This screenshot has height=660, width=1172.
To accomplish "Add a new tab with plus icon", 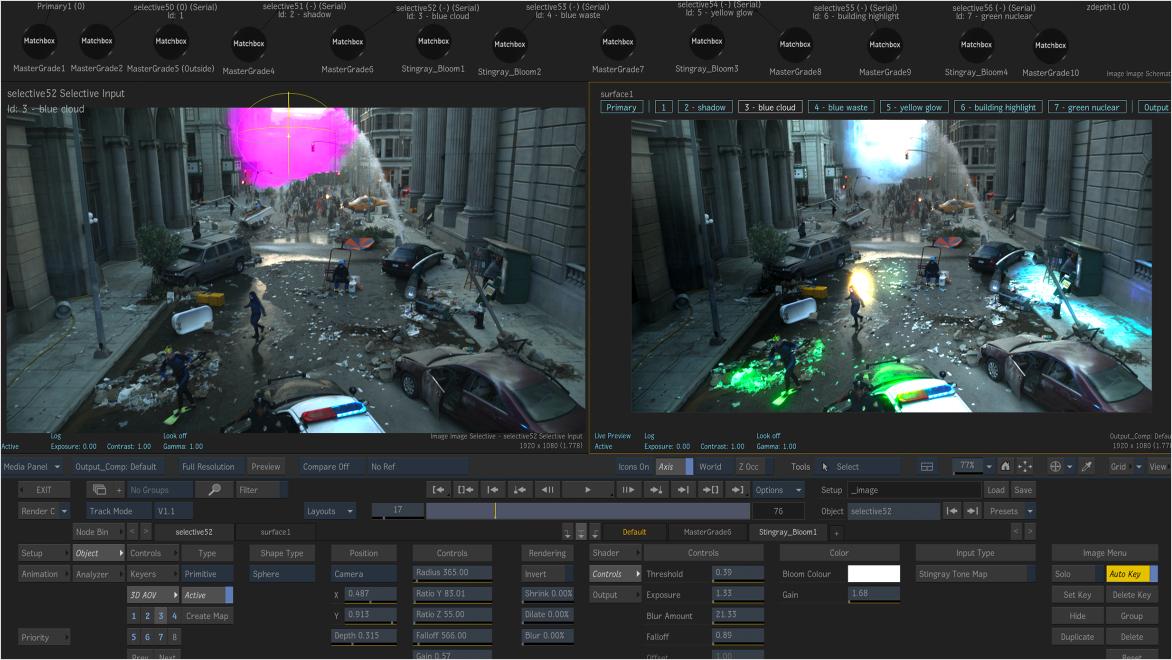I will click(836, 532).
